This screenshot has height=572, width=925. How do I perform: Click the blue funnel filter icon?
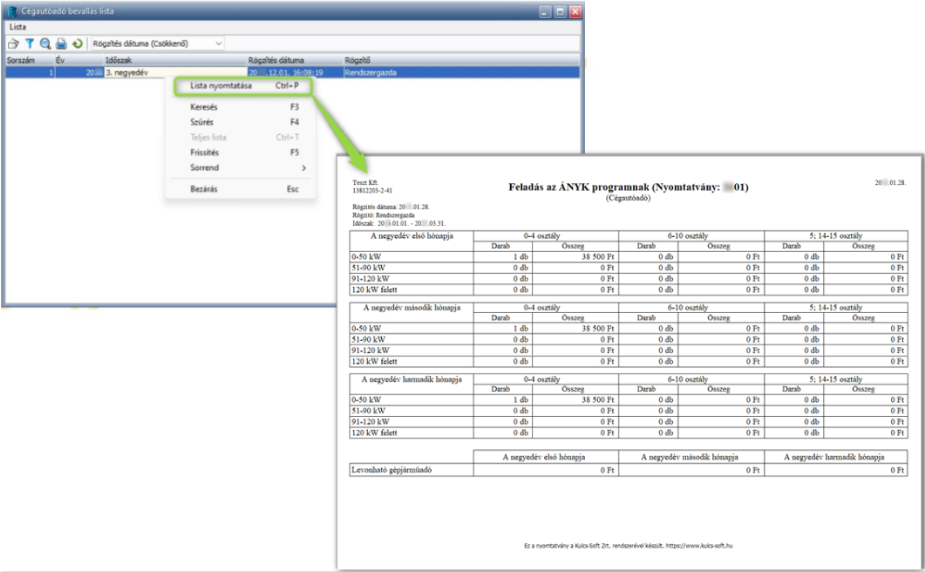(29, 44)
